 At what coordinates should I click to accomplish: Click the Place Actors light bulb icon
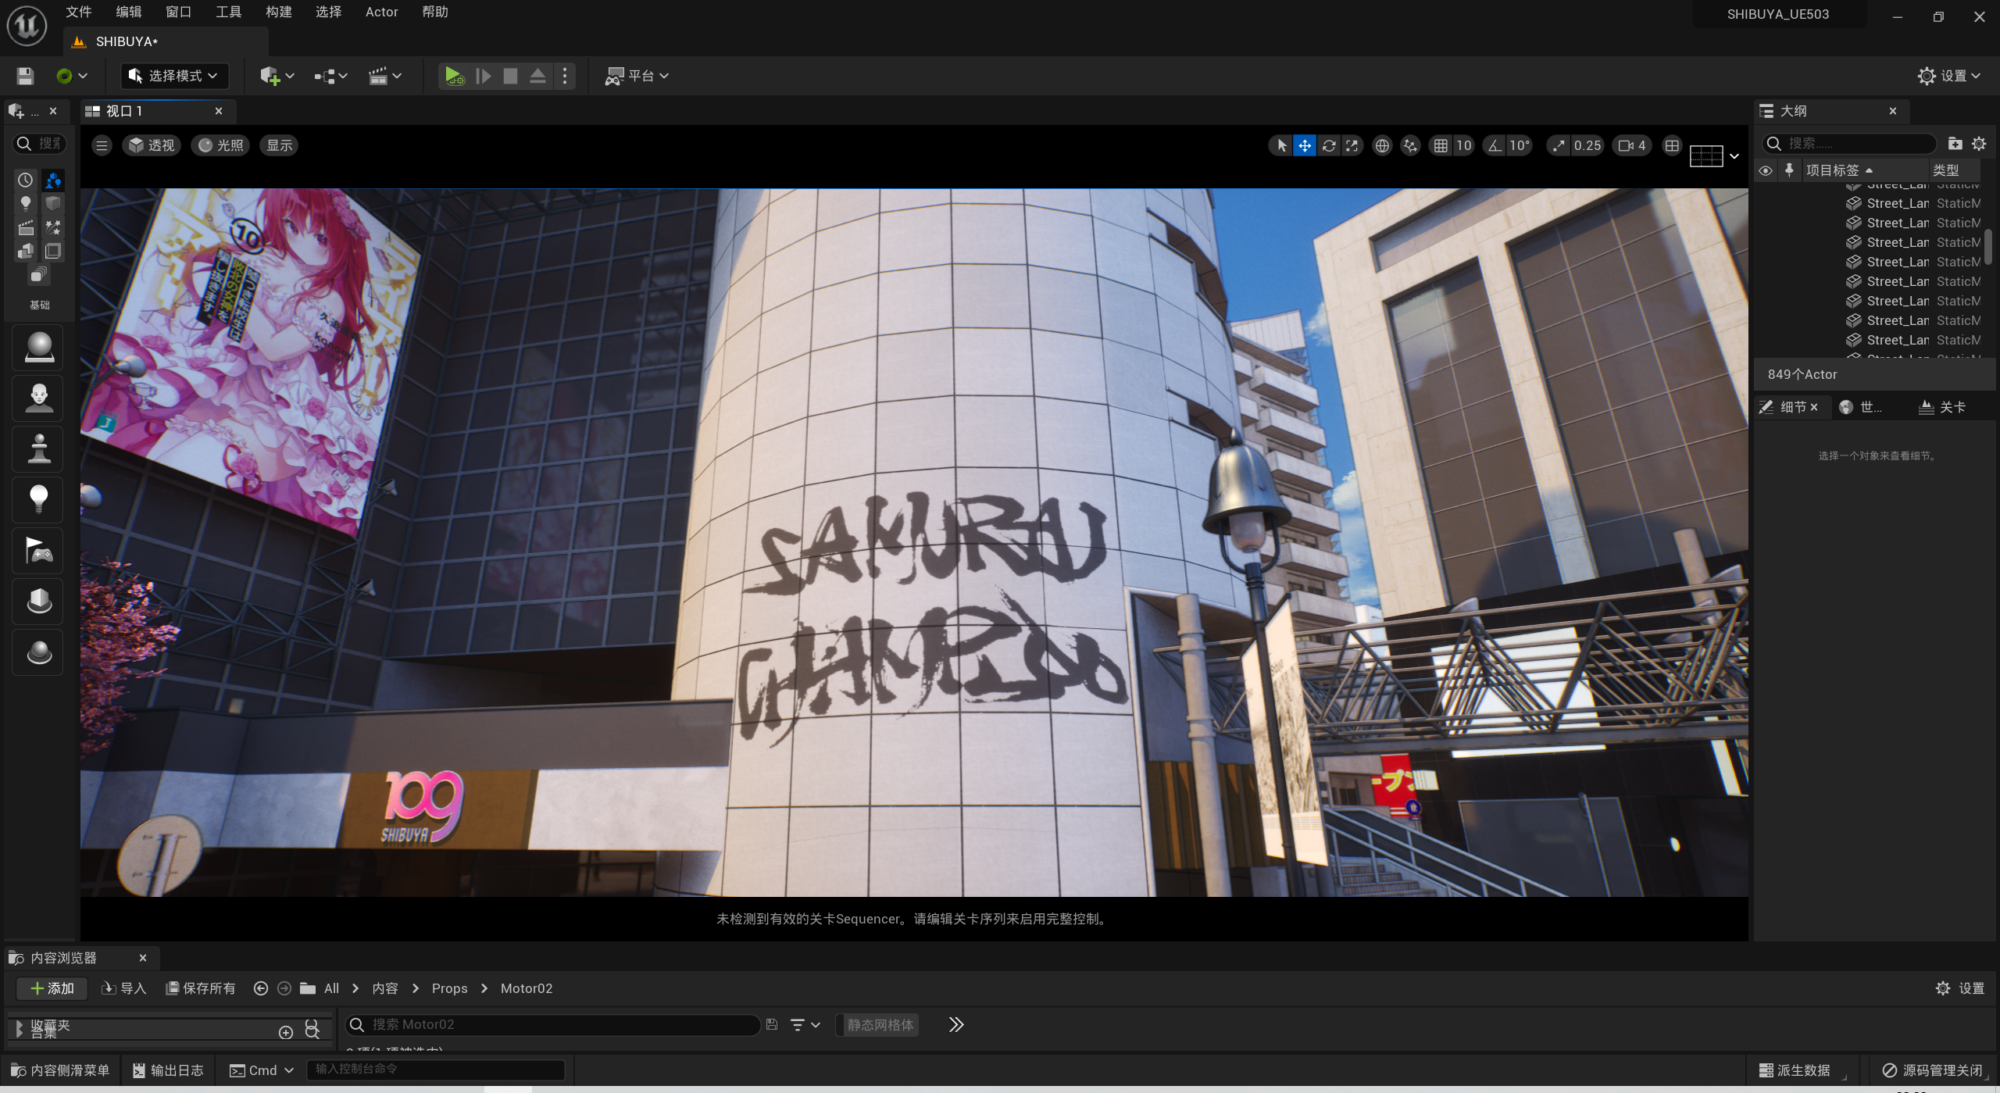tap(39, 498)
